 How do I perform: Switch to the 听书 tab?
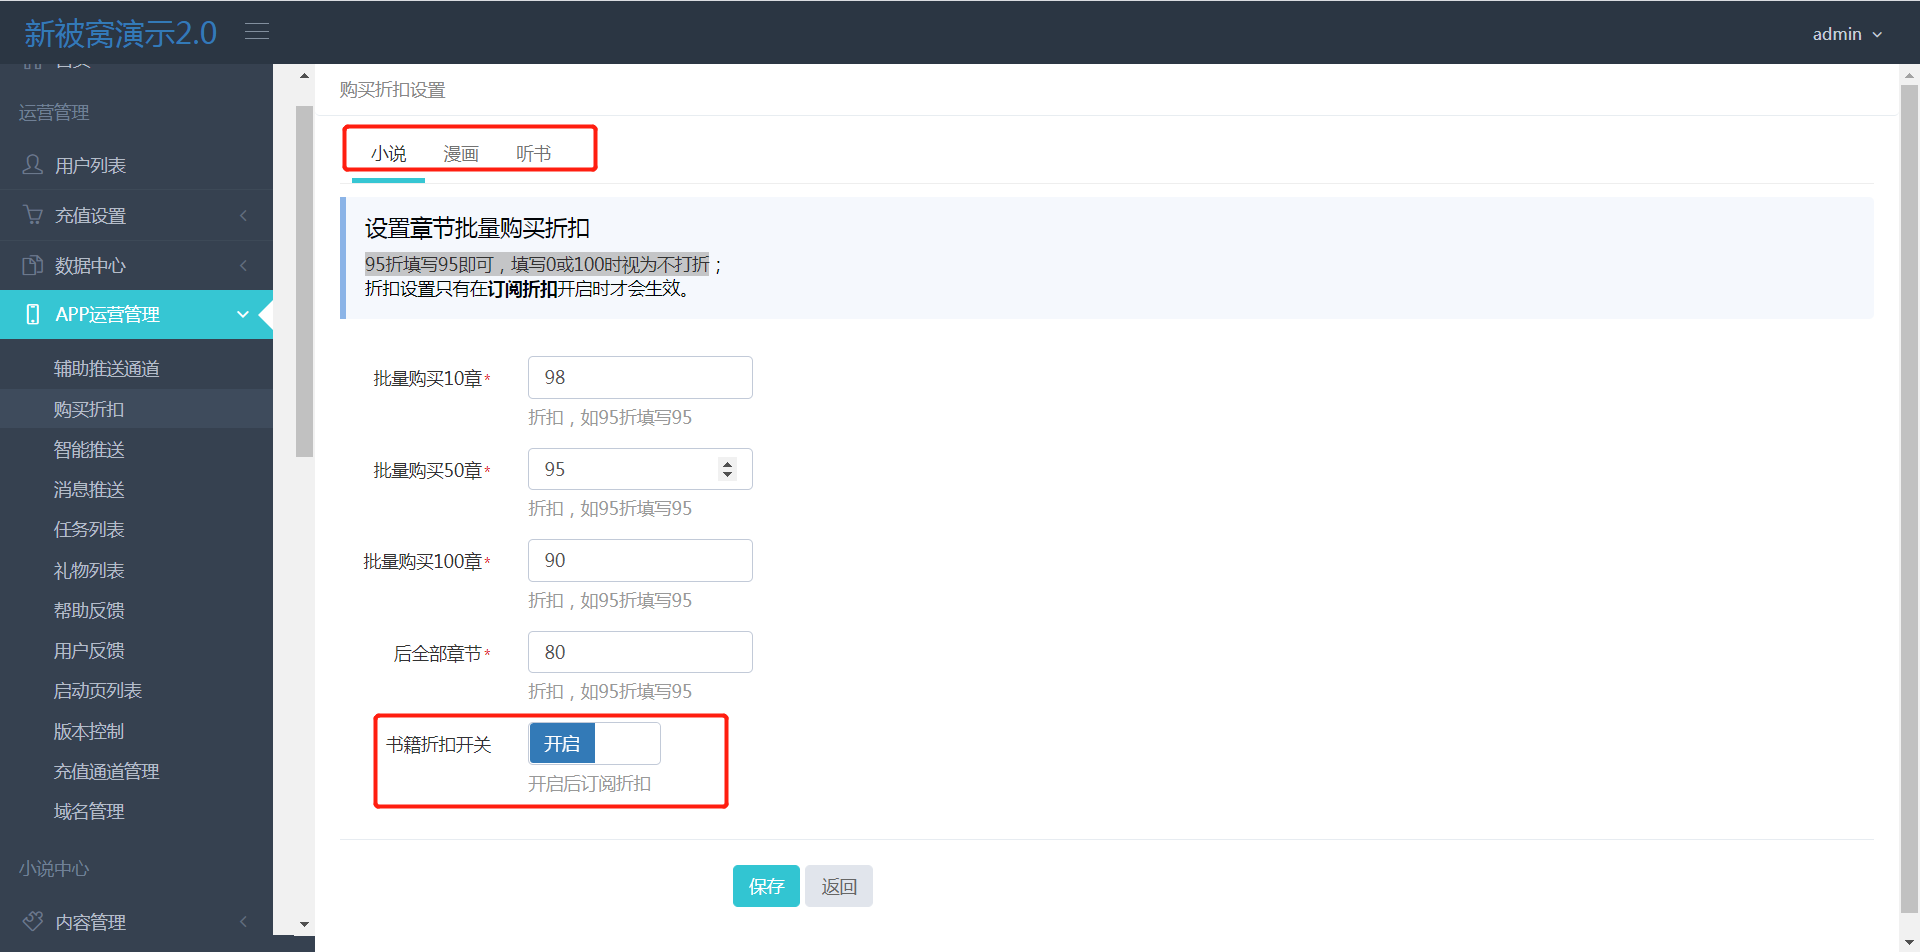533,153
